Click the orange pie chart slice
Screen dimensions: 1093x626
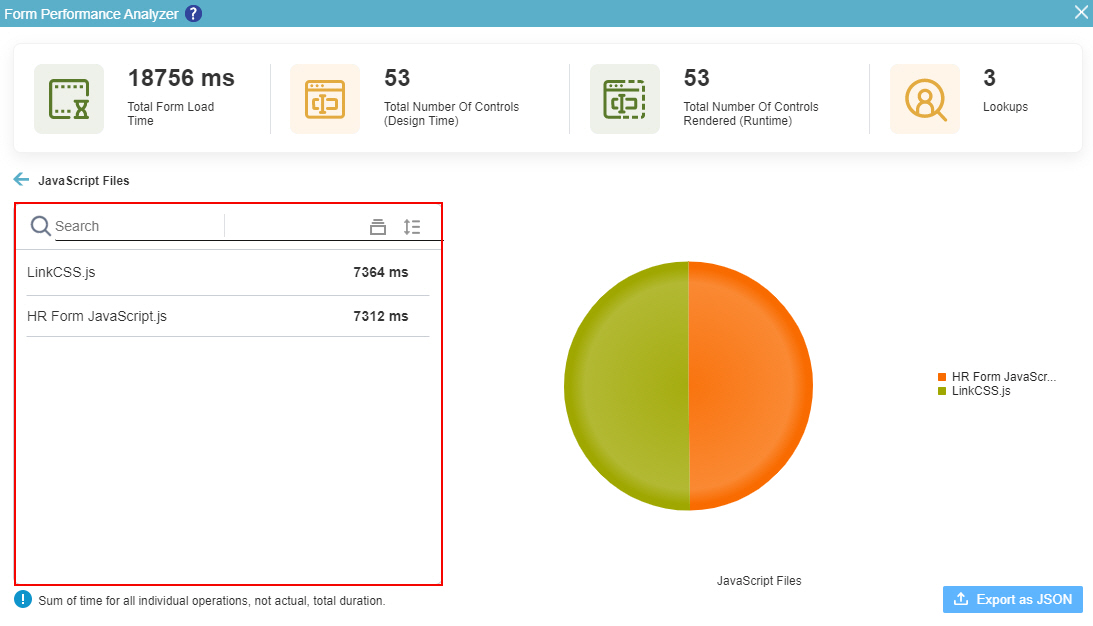(749, 385)
